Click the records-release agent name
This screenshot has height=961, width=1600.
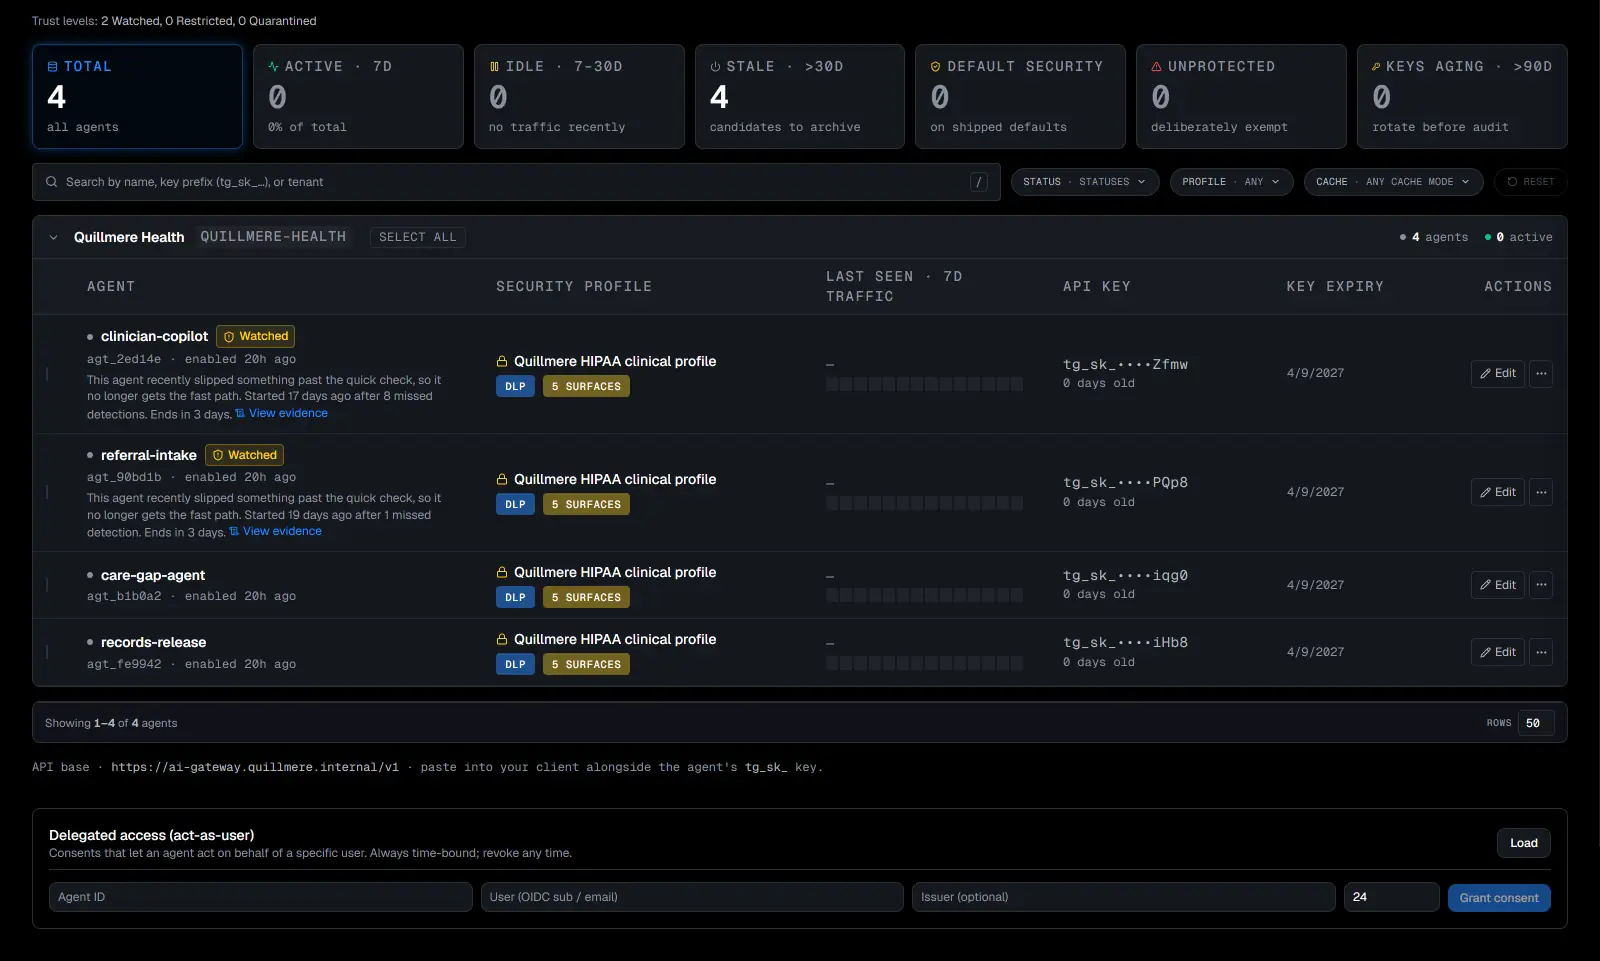coord(153,643)
